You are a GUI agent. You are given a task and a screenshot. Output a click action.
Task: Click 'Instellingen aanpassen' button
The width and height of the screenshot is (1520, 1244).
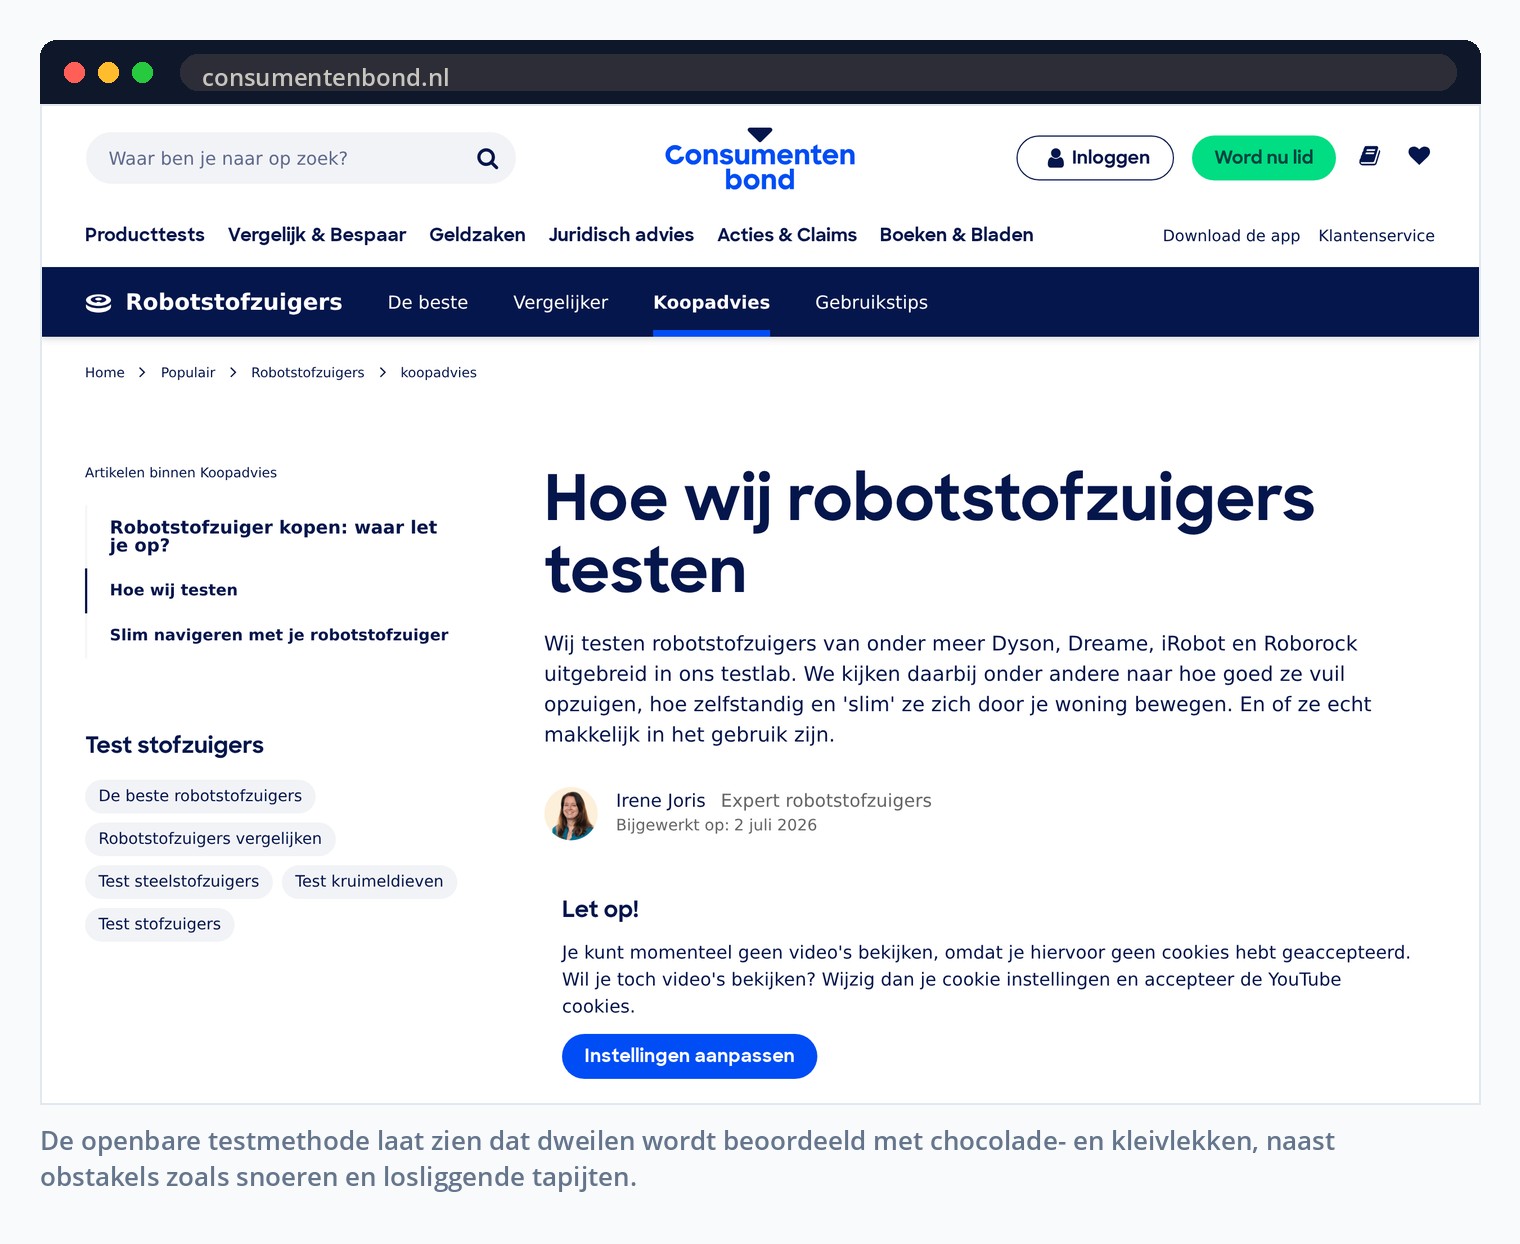coord(689,1056)
